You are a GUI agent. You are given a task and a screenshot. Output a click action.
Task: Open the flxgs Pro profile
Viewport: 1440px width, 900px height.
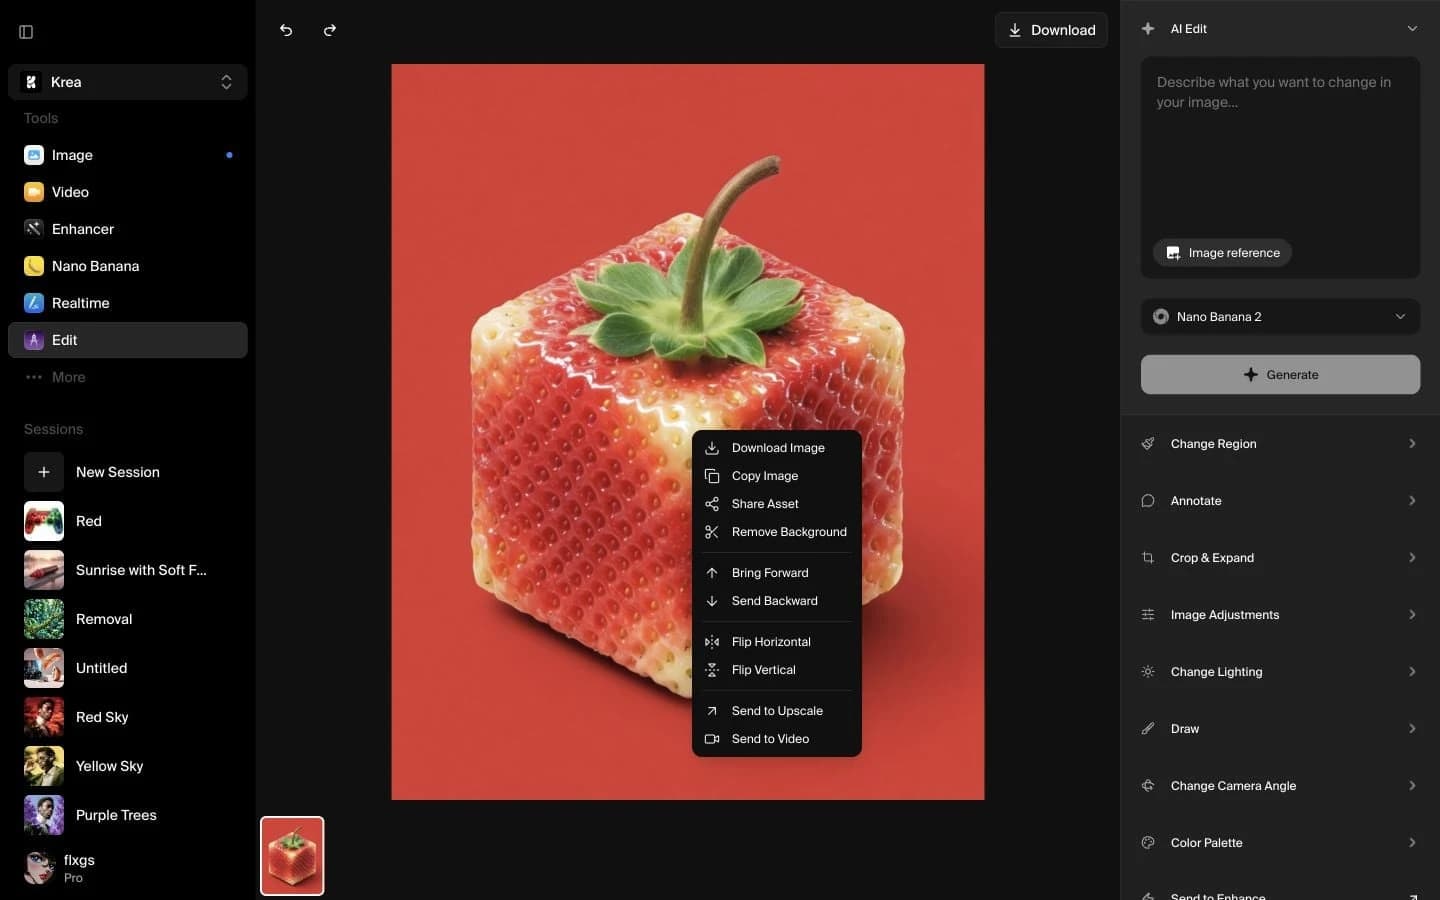(128, 868)
